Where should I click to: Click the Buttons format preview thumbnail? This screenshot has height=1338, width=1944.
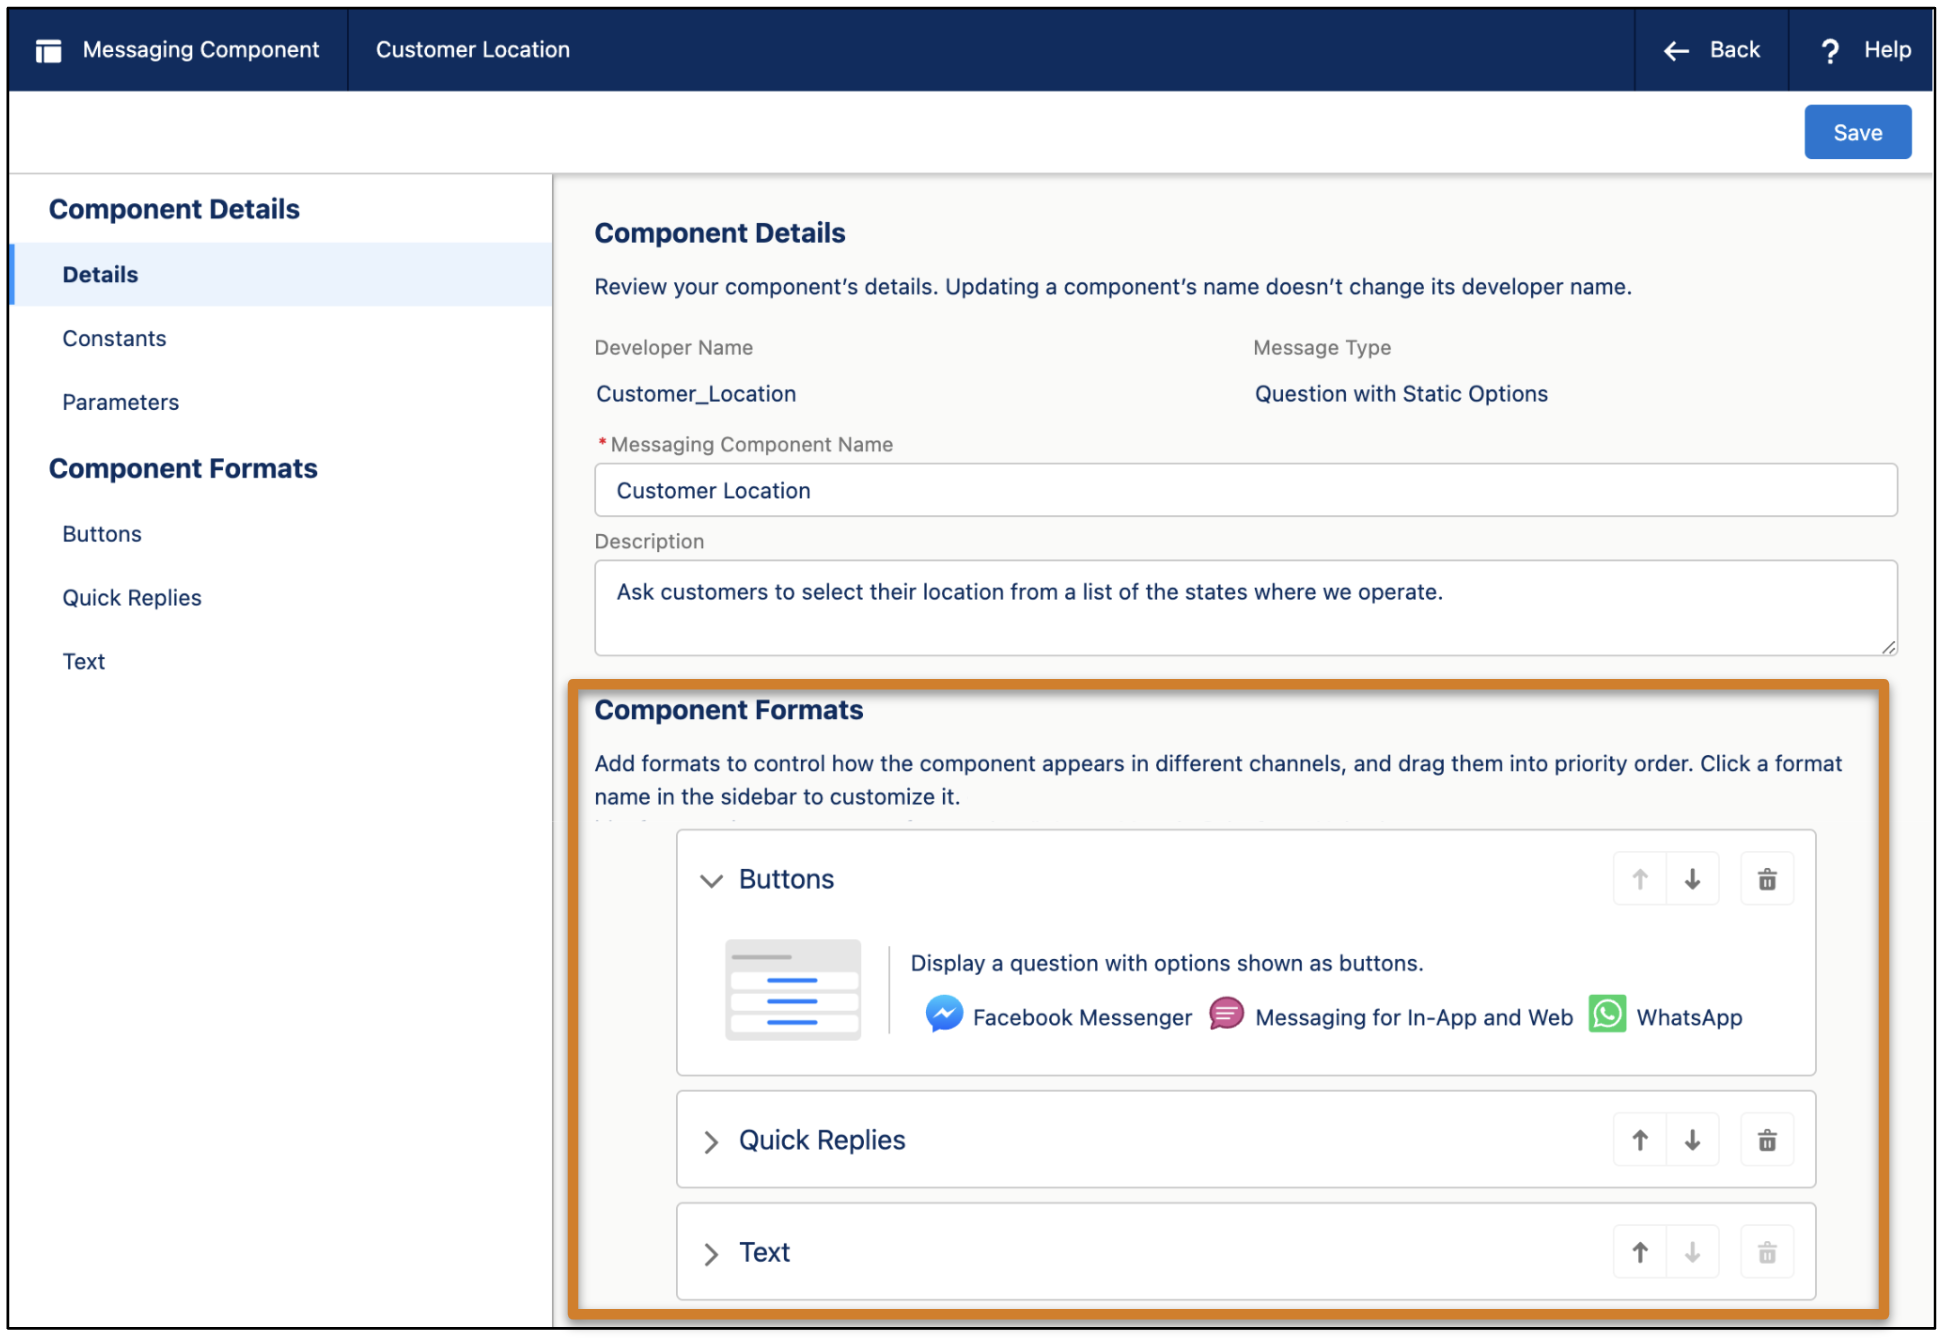(793, 989)
